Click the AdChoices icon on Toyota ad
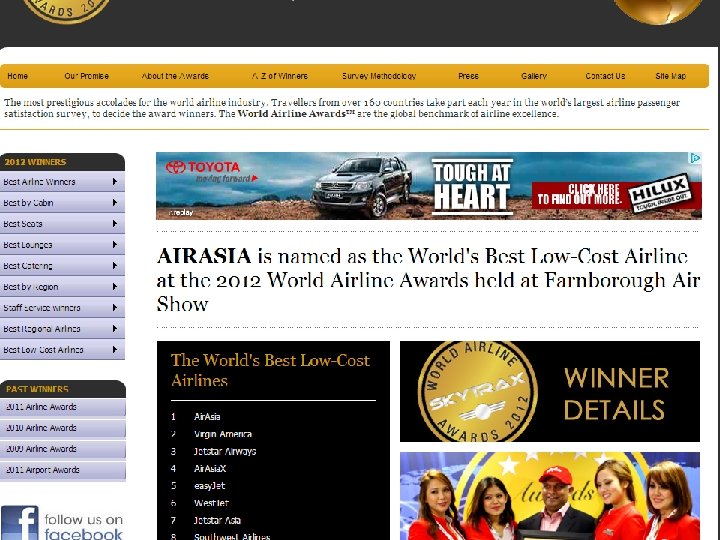 point(695,158)
